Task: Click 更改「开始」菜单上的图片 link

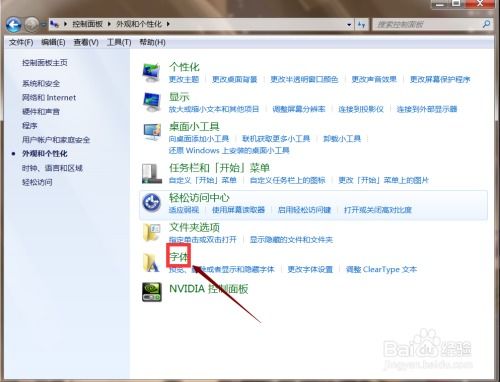Action: (x=384, y=180)
